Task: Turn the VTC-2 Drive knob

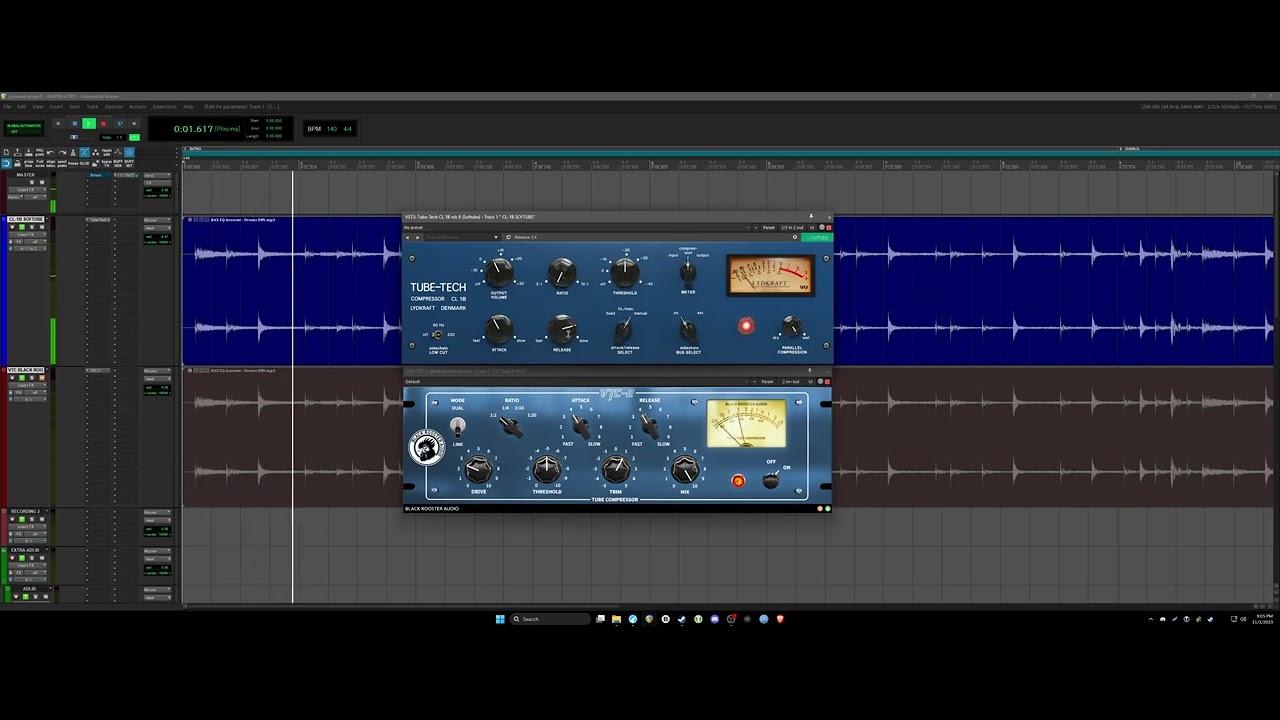Action: click(x=478, y=468)
